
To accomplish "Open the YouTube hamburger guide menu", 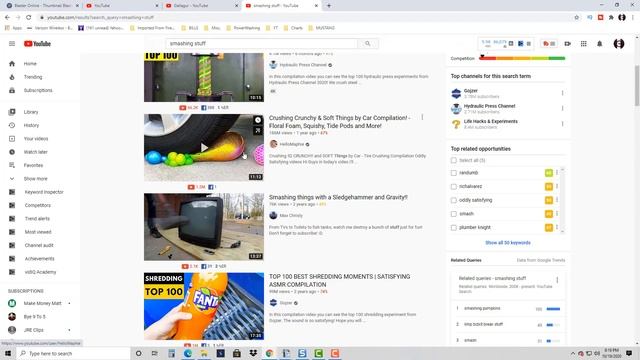I will tap(12, 44).
